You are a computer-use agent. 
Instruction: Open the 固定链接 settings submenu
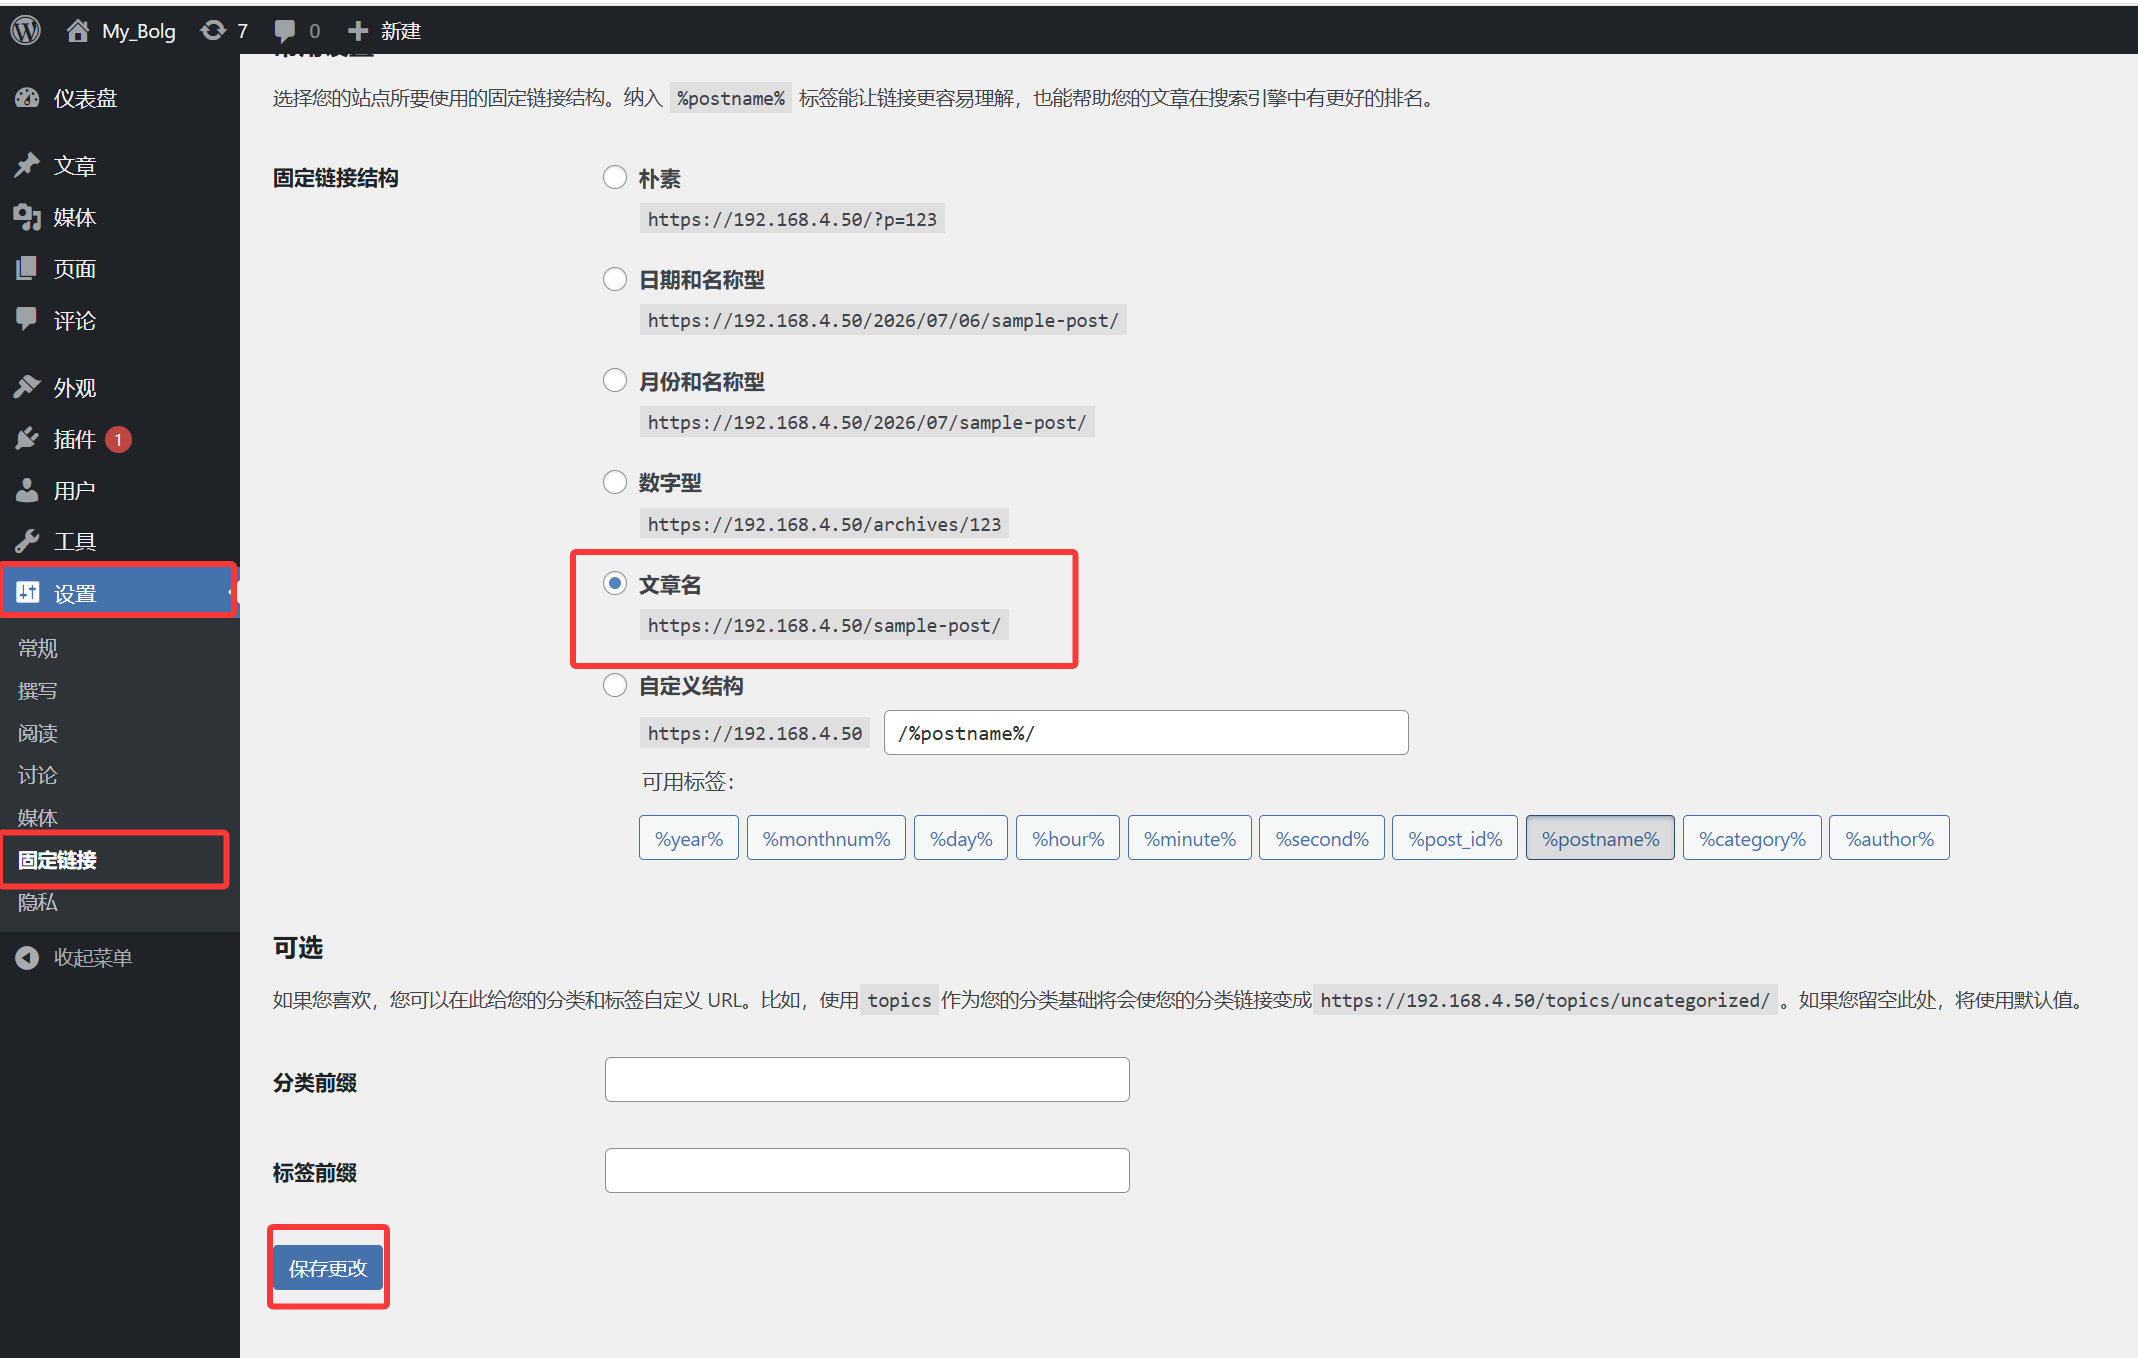point(57,860)
